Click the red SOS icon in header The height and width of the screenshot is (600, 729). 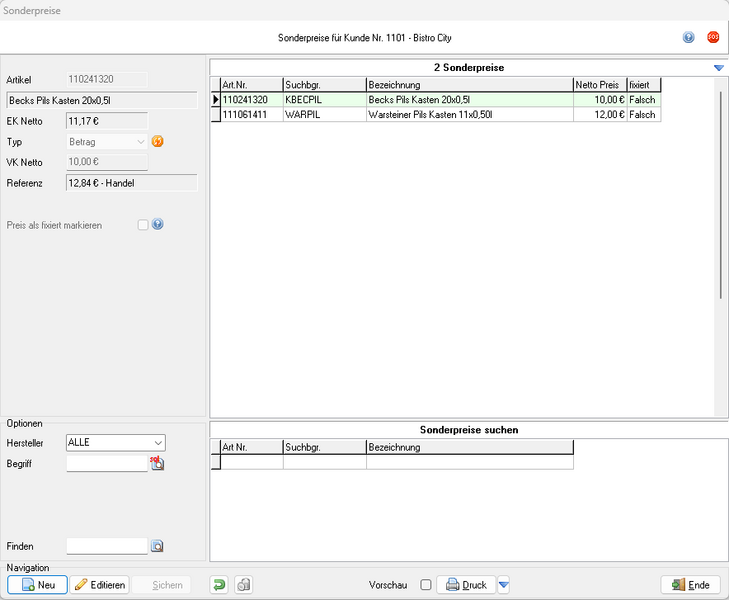coord(713,37)
